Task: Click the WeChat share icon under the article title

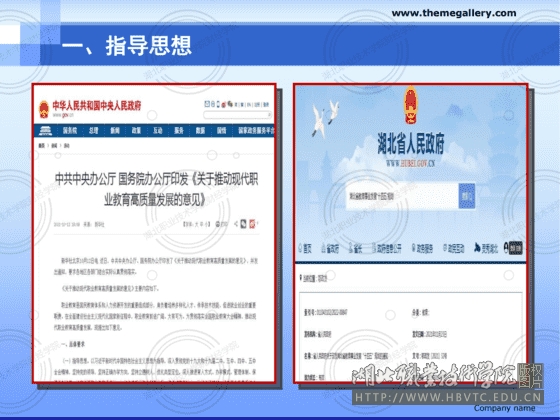Action: pyautogui.click(x=244, y=224)
